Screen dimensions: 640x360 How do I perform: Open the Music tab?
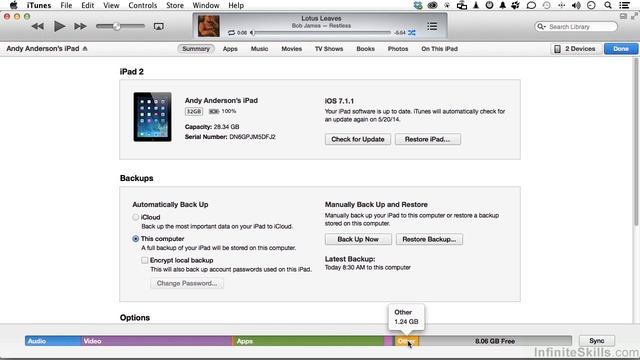[x=259, y=49]
